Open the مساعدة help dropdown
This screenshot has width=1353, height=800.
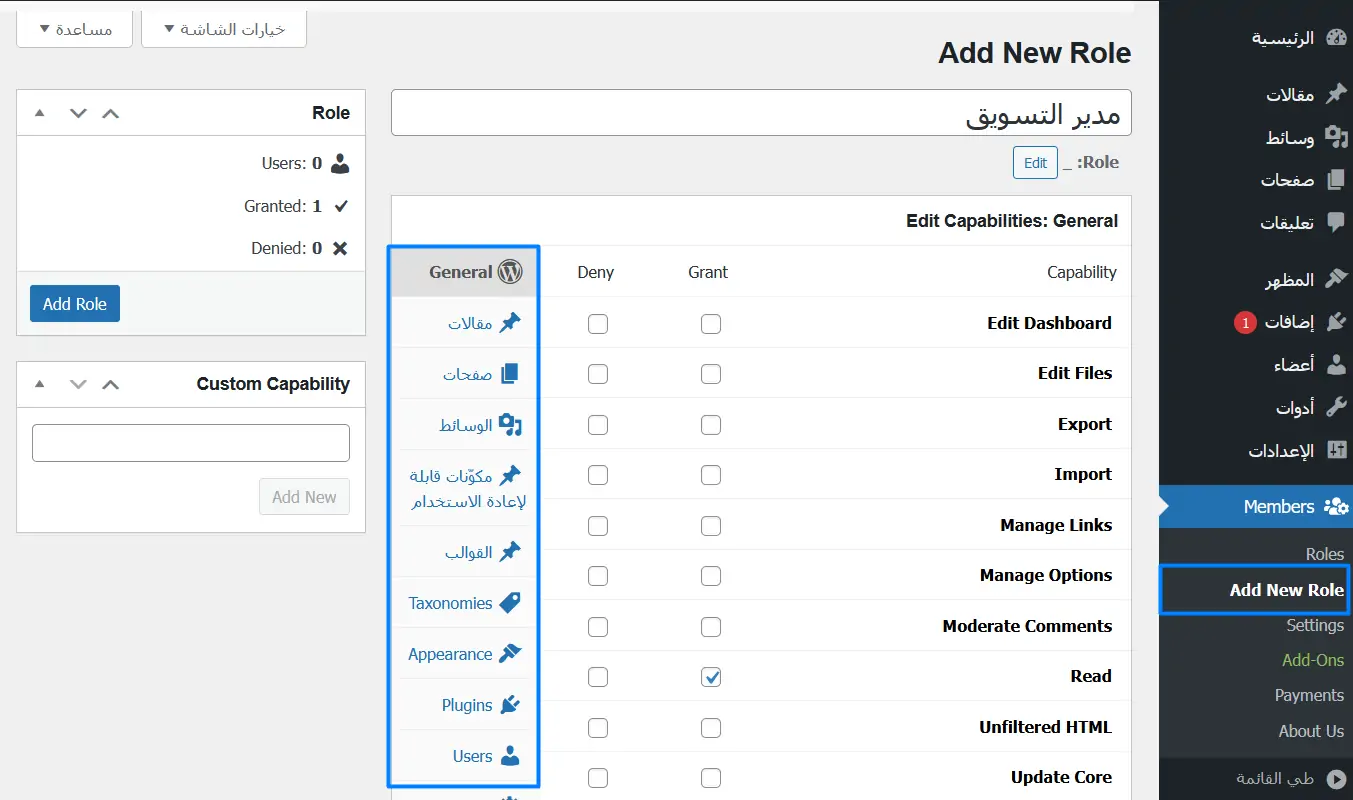75,29
